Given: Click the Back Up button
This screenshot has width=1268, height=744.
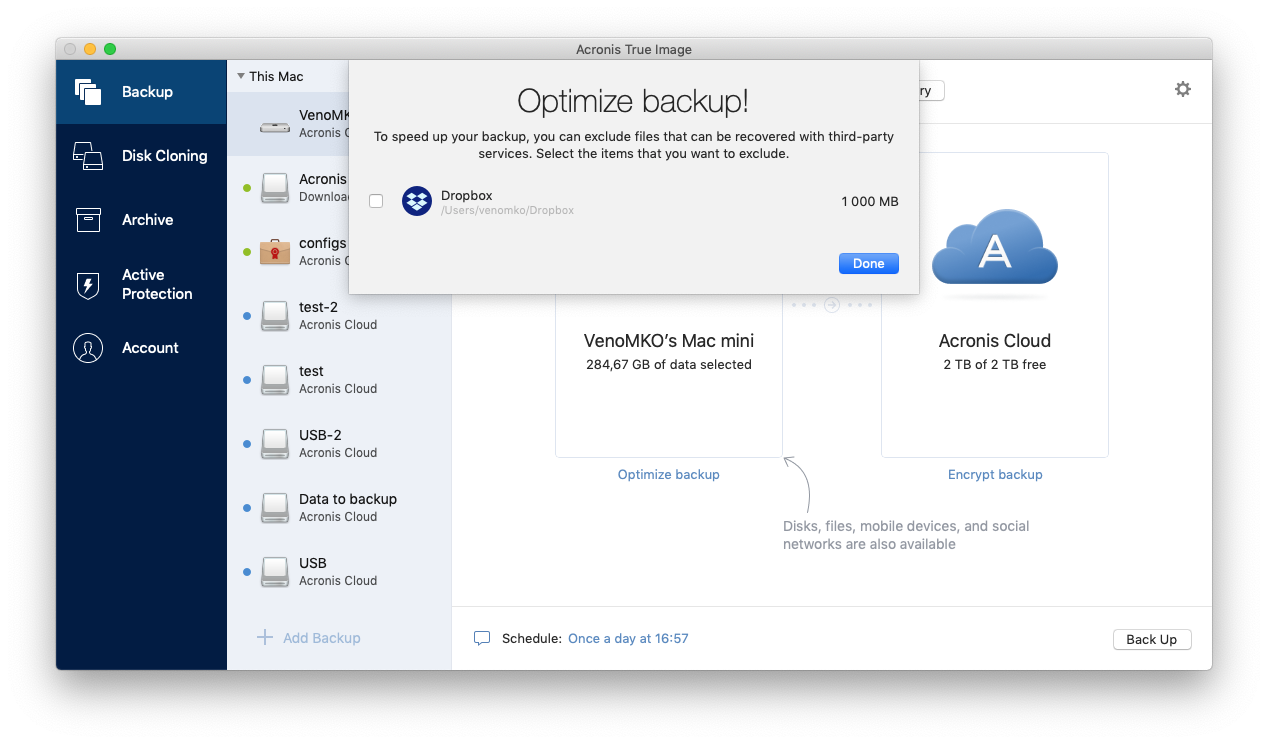Looking at the screenshot, I should [x=1151, y=640].
